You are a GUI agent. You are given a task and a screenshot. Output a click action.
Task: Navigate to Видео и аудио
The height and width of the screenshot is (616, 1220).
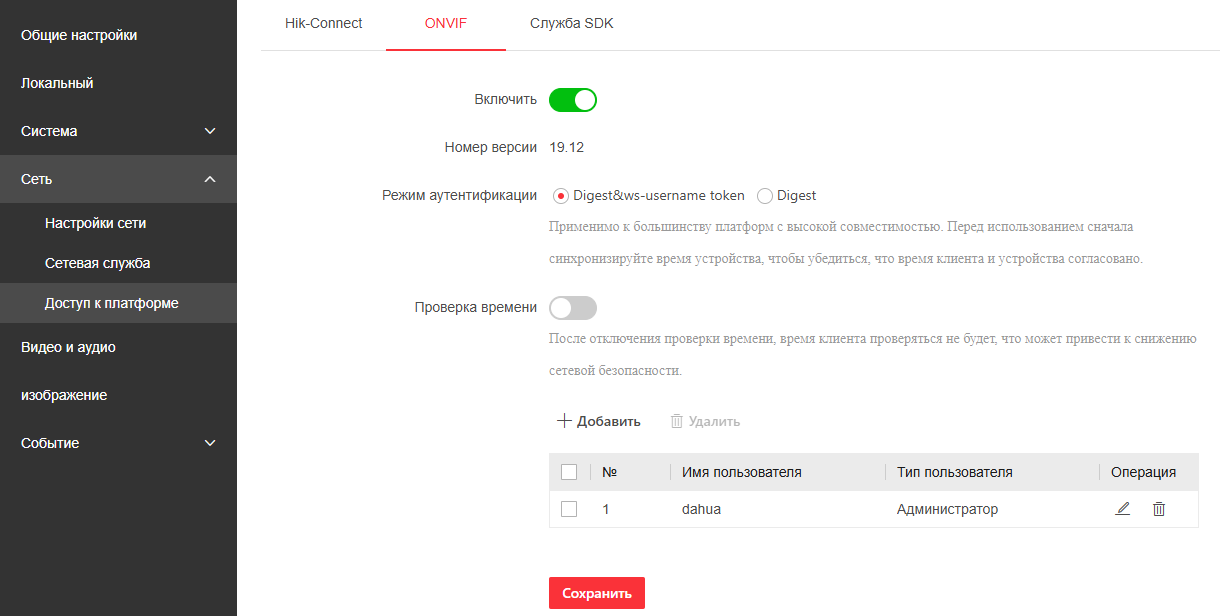pos(68,347)
